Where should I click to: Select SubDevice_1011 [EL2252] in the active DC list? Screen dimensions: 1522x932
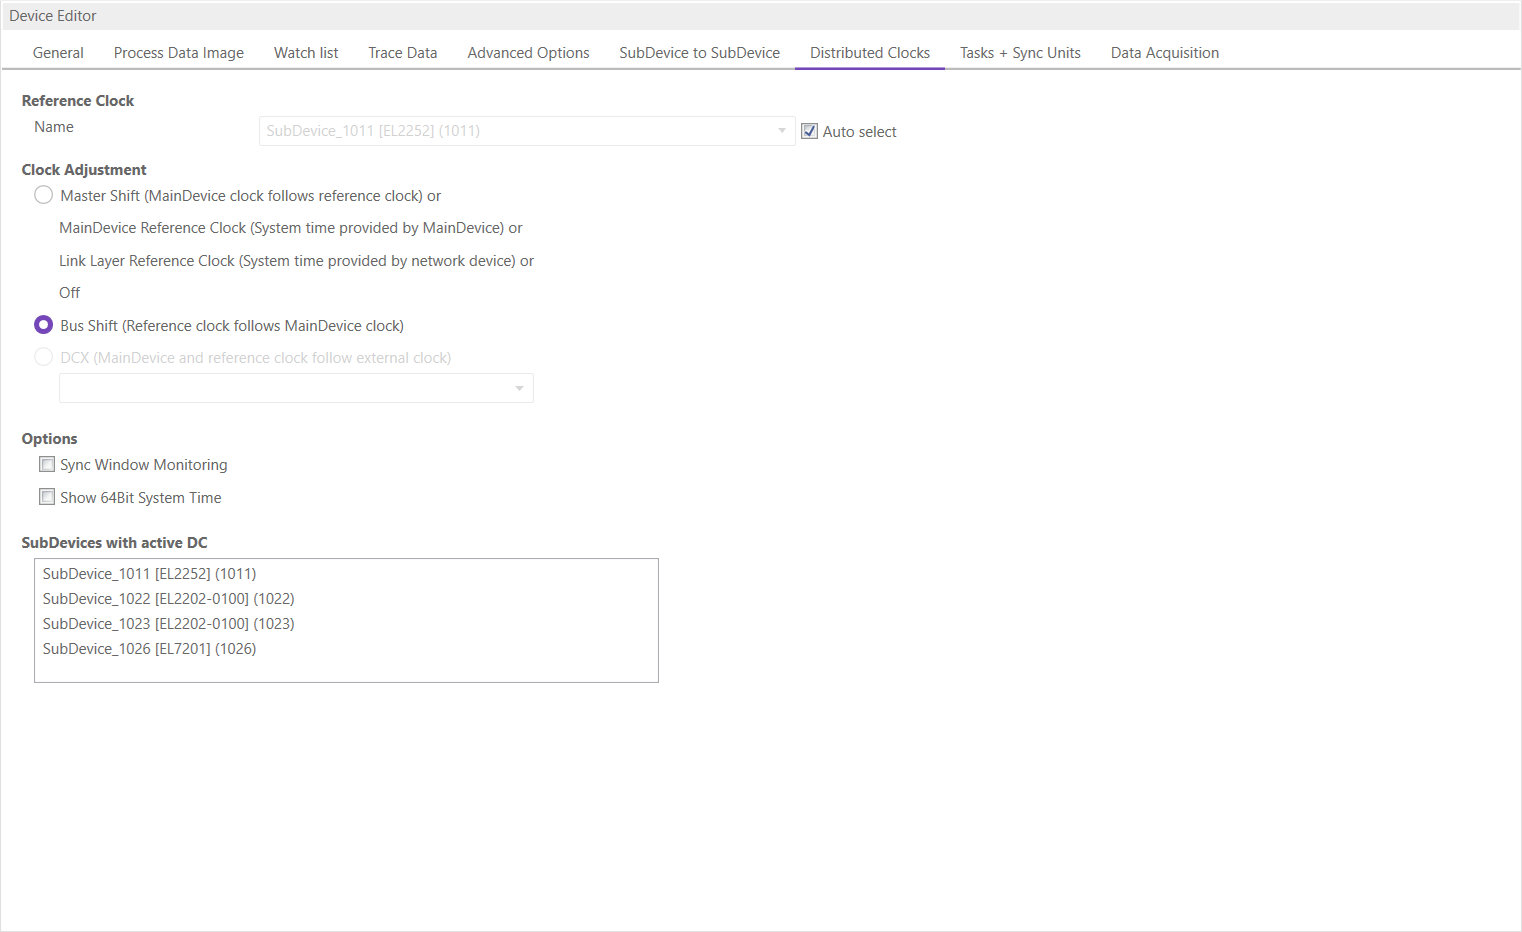(x=149, y=574)
